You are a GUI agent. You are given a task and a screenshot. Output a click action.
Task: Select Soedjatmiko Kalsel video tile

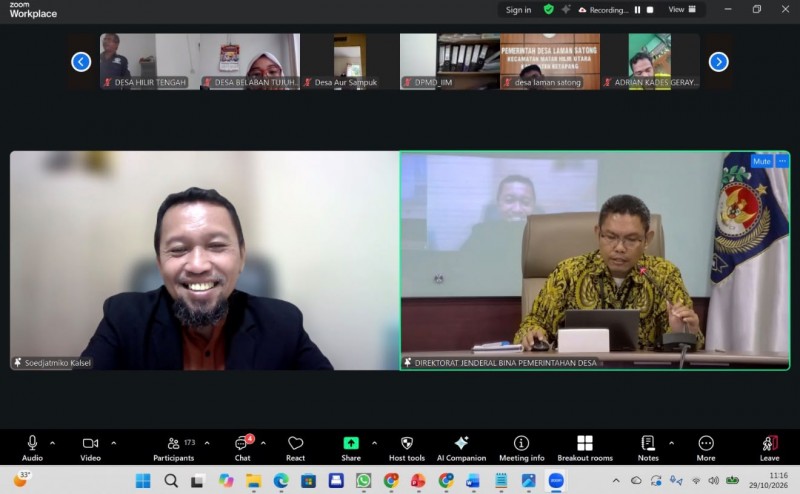click(204, 260)
